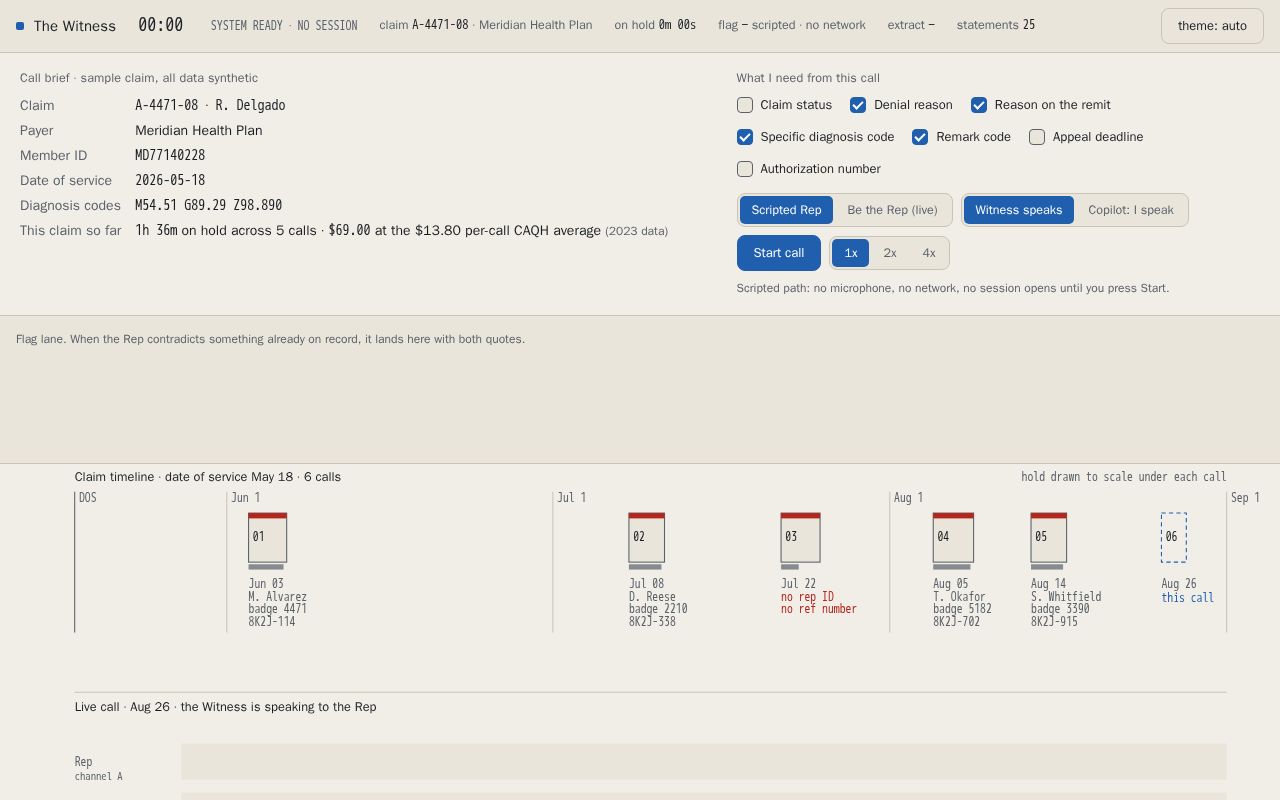
Task: Set playback speed to 4x
Action: [x=929, y=253]
